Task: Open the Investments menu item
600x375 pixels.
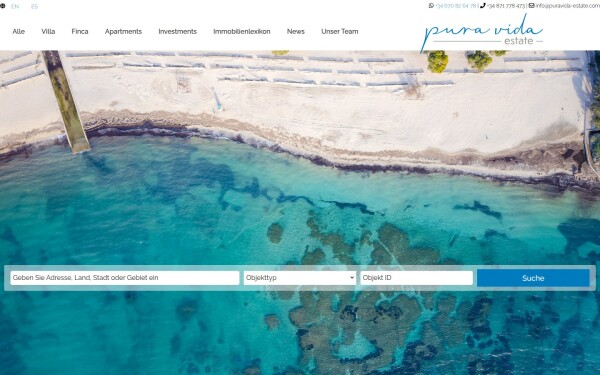Action: 178,31
